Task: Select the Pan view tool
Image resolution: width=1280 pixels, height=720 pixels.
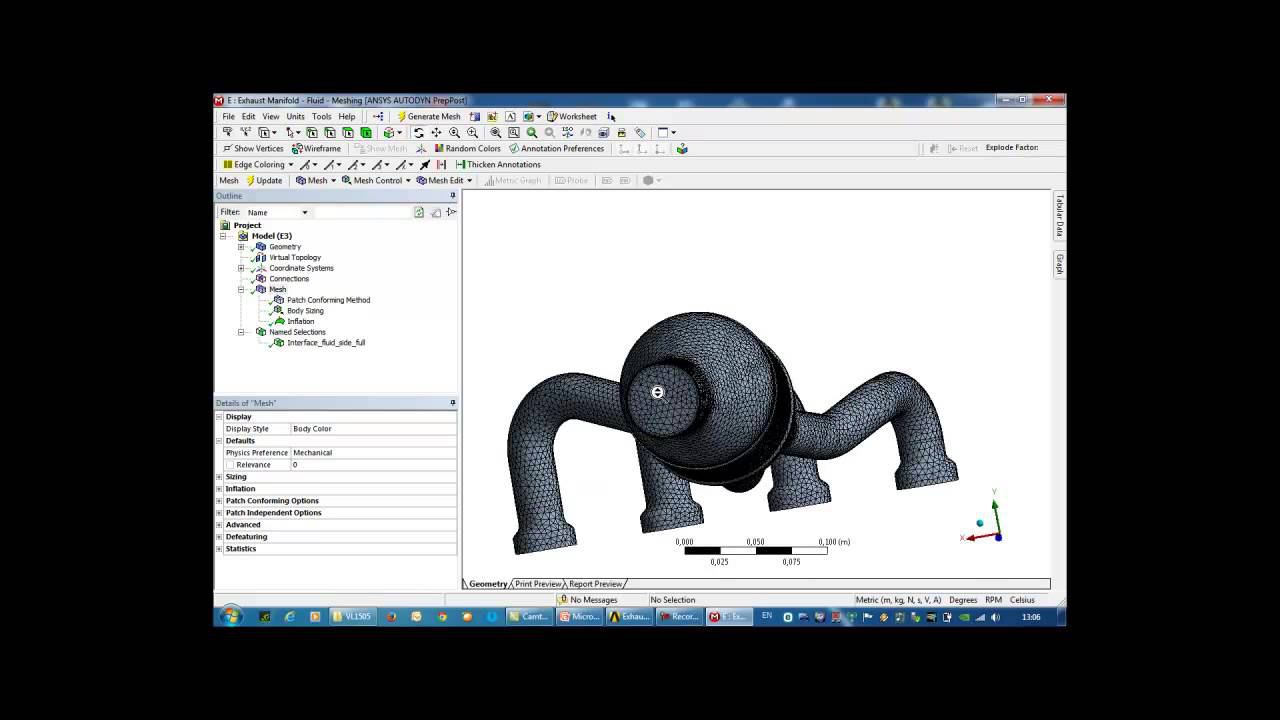Action: tap(436, 132)
